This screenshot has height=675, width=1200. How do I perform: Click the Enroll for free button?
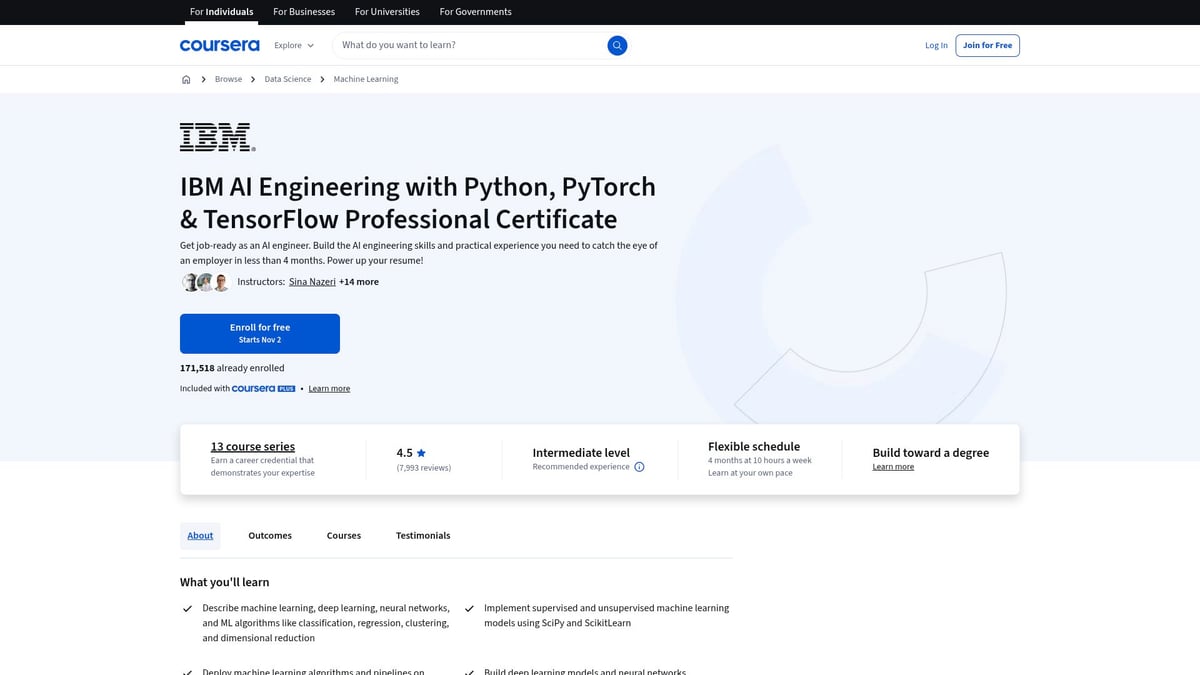point(260,333)
